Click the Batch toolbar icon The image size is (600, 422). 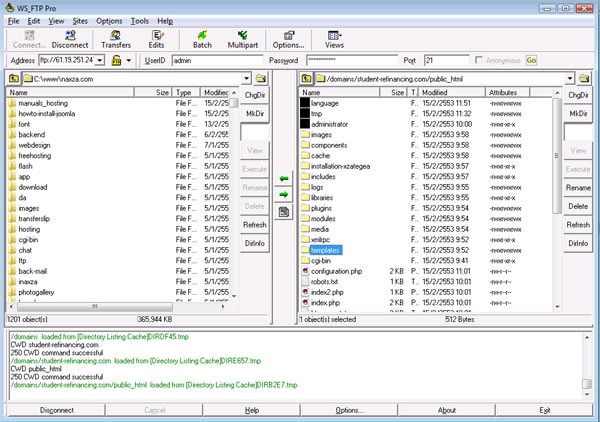[x=202, y=39]
